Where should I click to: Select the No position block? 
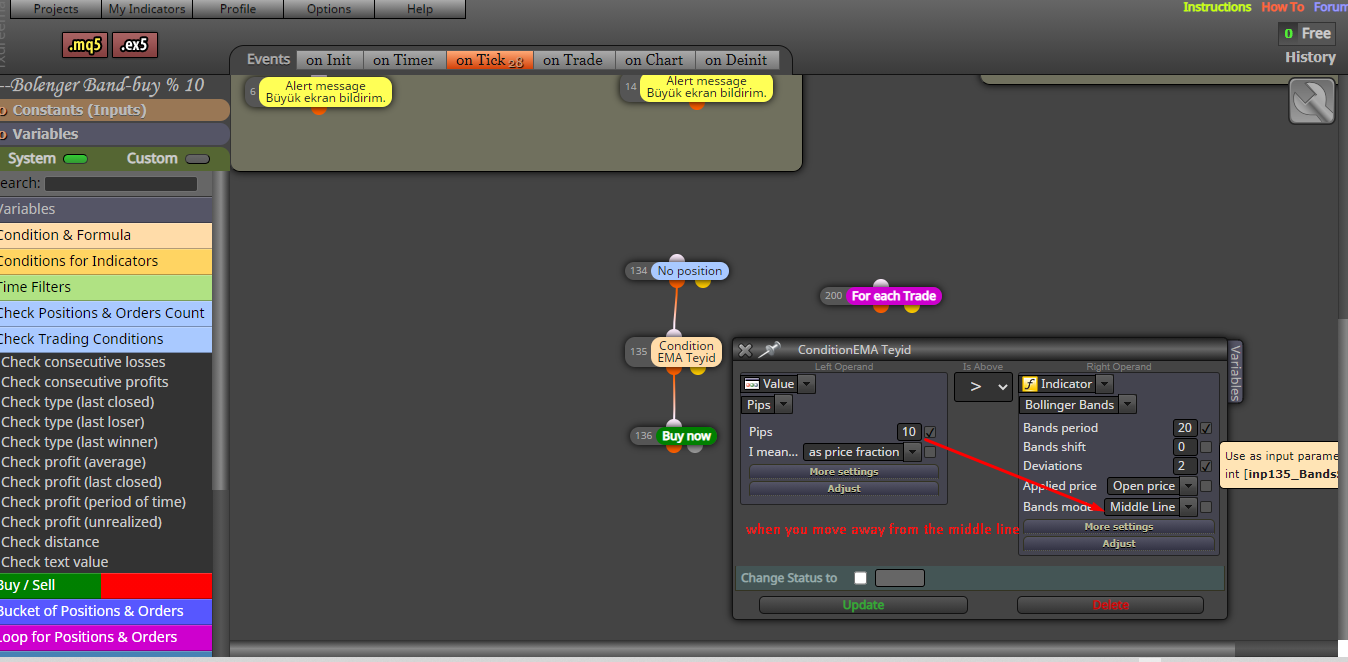click(689, 271)
